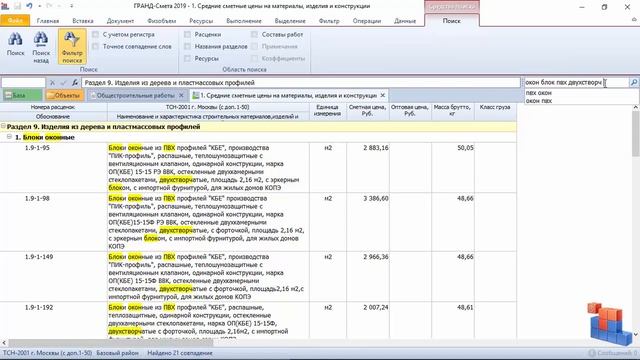The image size is (640, 360).
Task: Collapse Раздел 9 section expander
Action: (3, 127)
